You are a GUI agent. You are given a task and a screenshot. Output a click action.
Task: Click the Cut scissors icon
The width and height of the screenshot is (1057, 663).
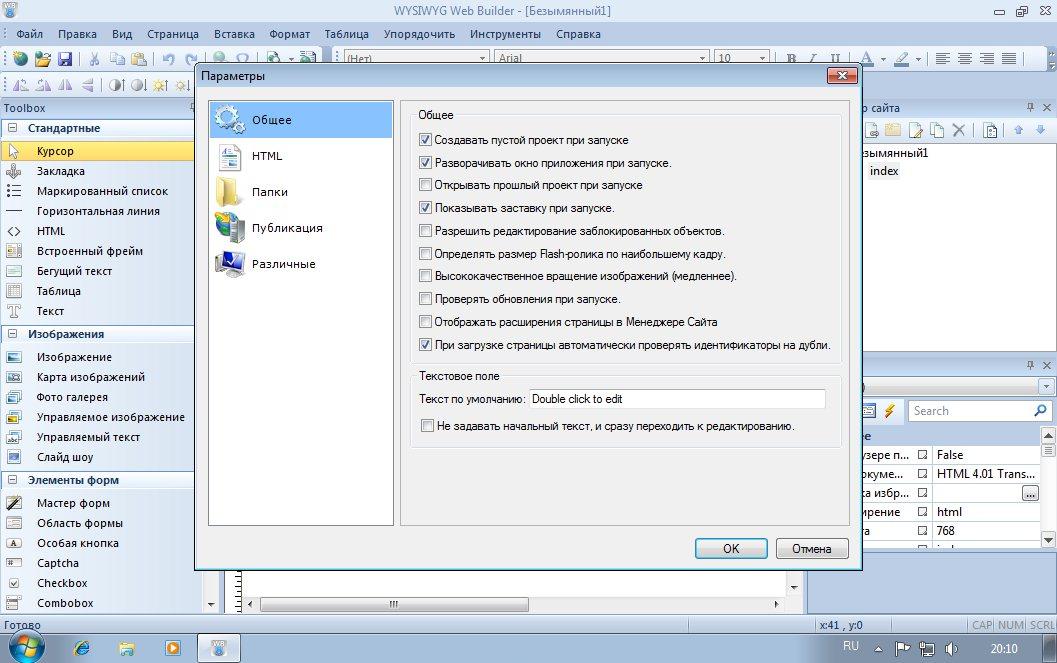point(94,59)
